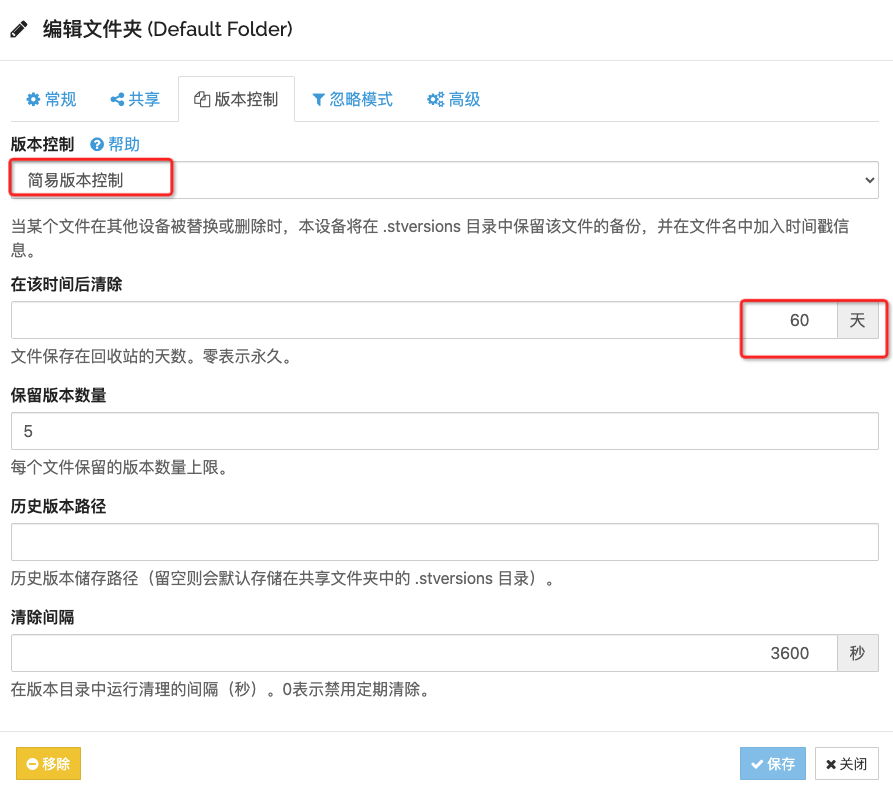Click the share icon on 共享 tab

coord(117,100)
